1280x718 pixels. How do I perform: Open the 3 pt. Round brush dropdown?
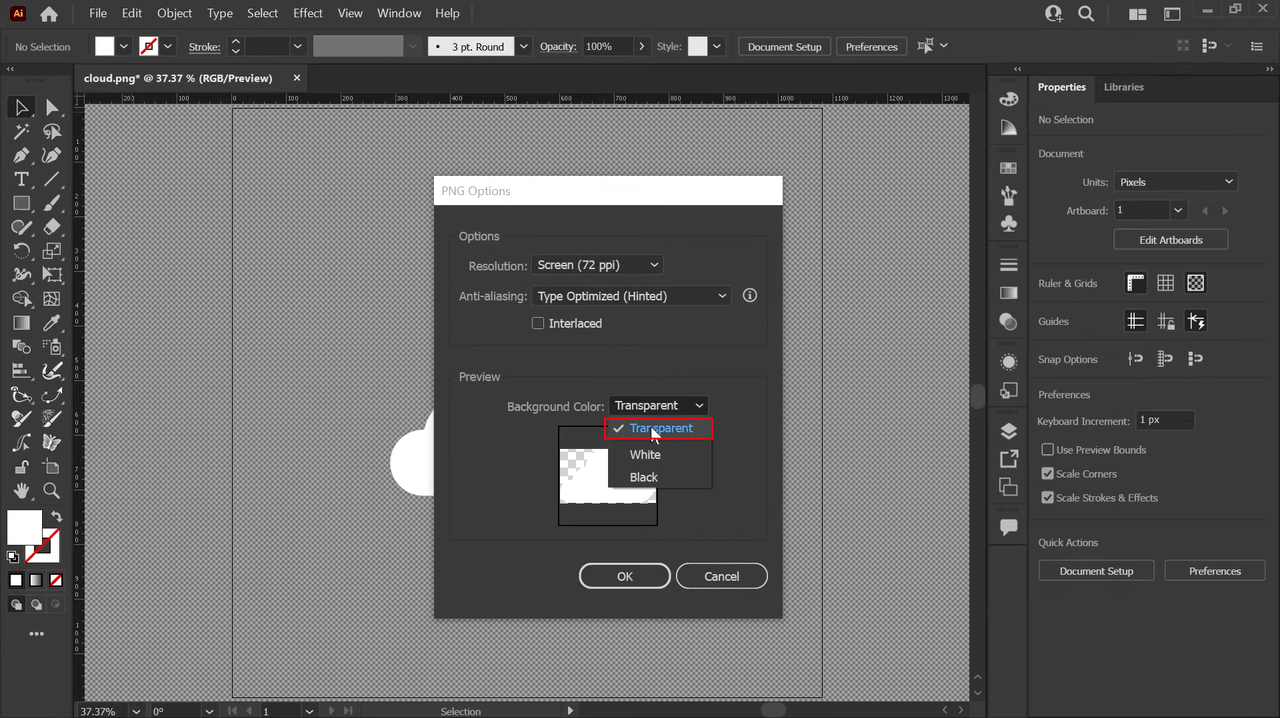coord(524,47)
